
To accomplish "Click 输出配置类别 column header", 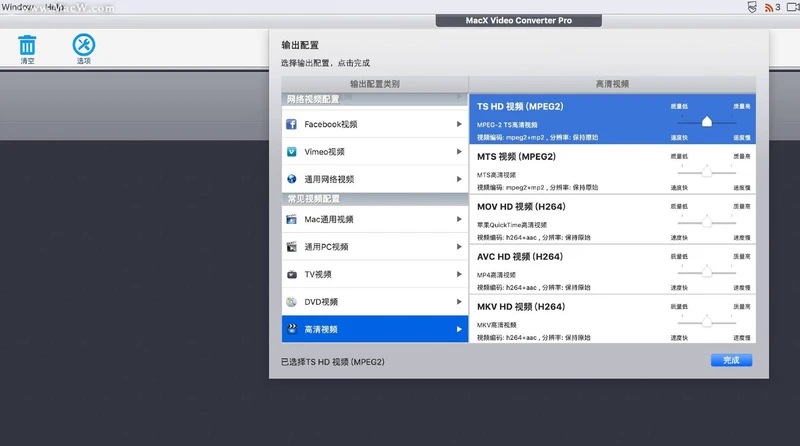I will click(x=375, y=84).
